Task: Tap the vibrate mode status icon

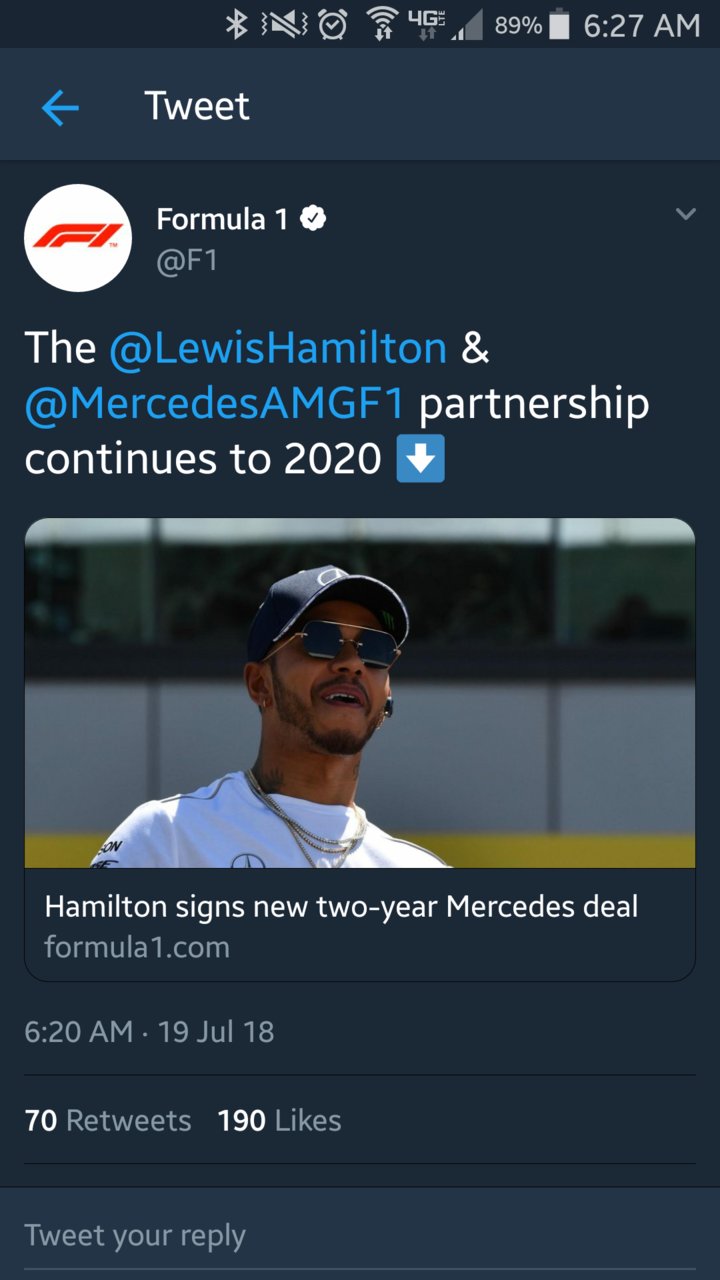Action: 282,26
